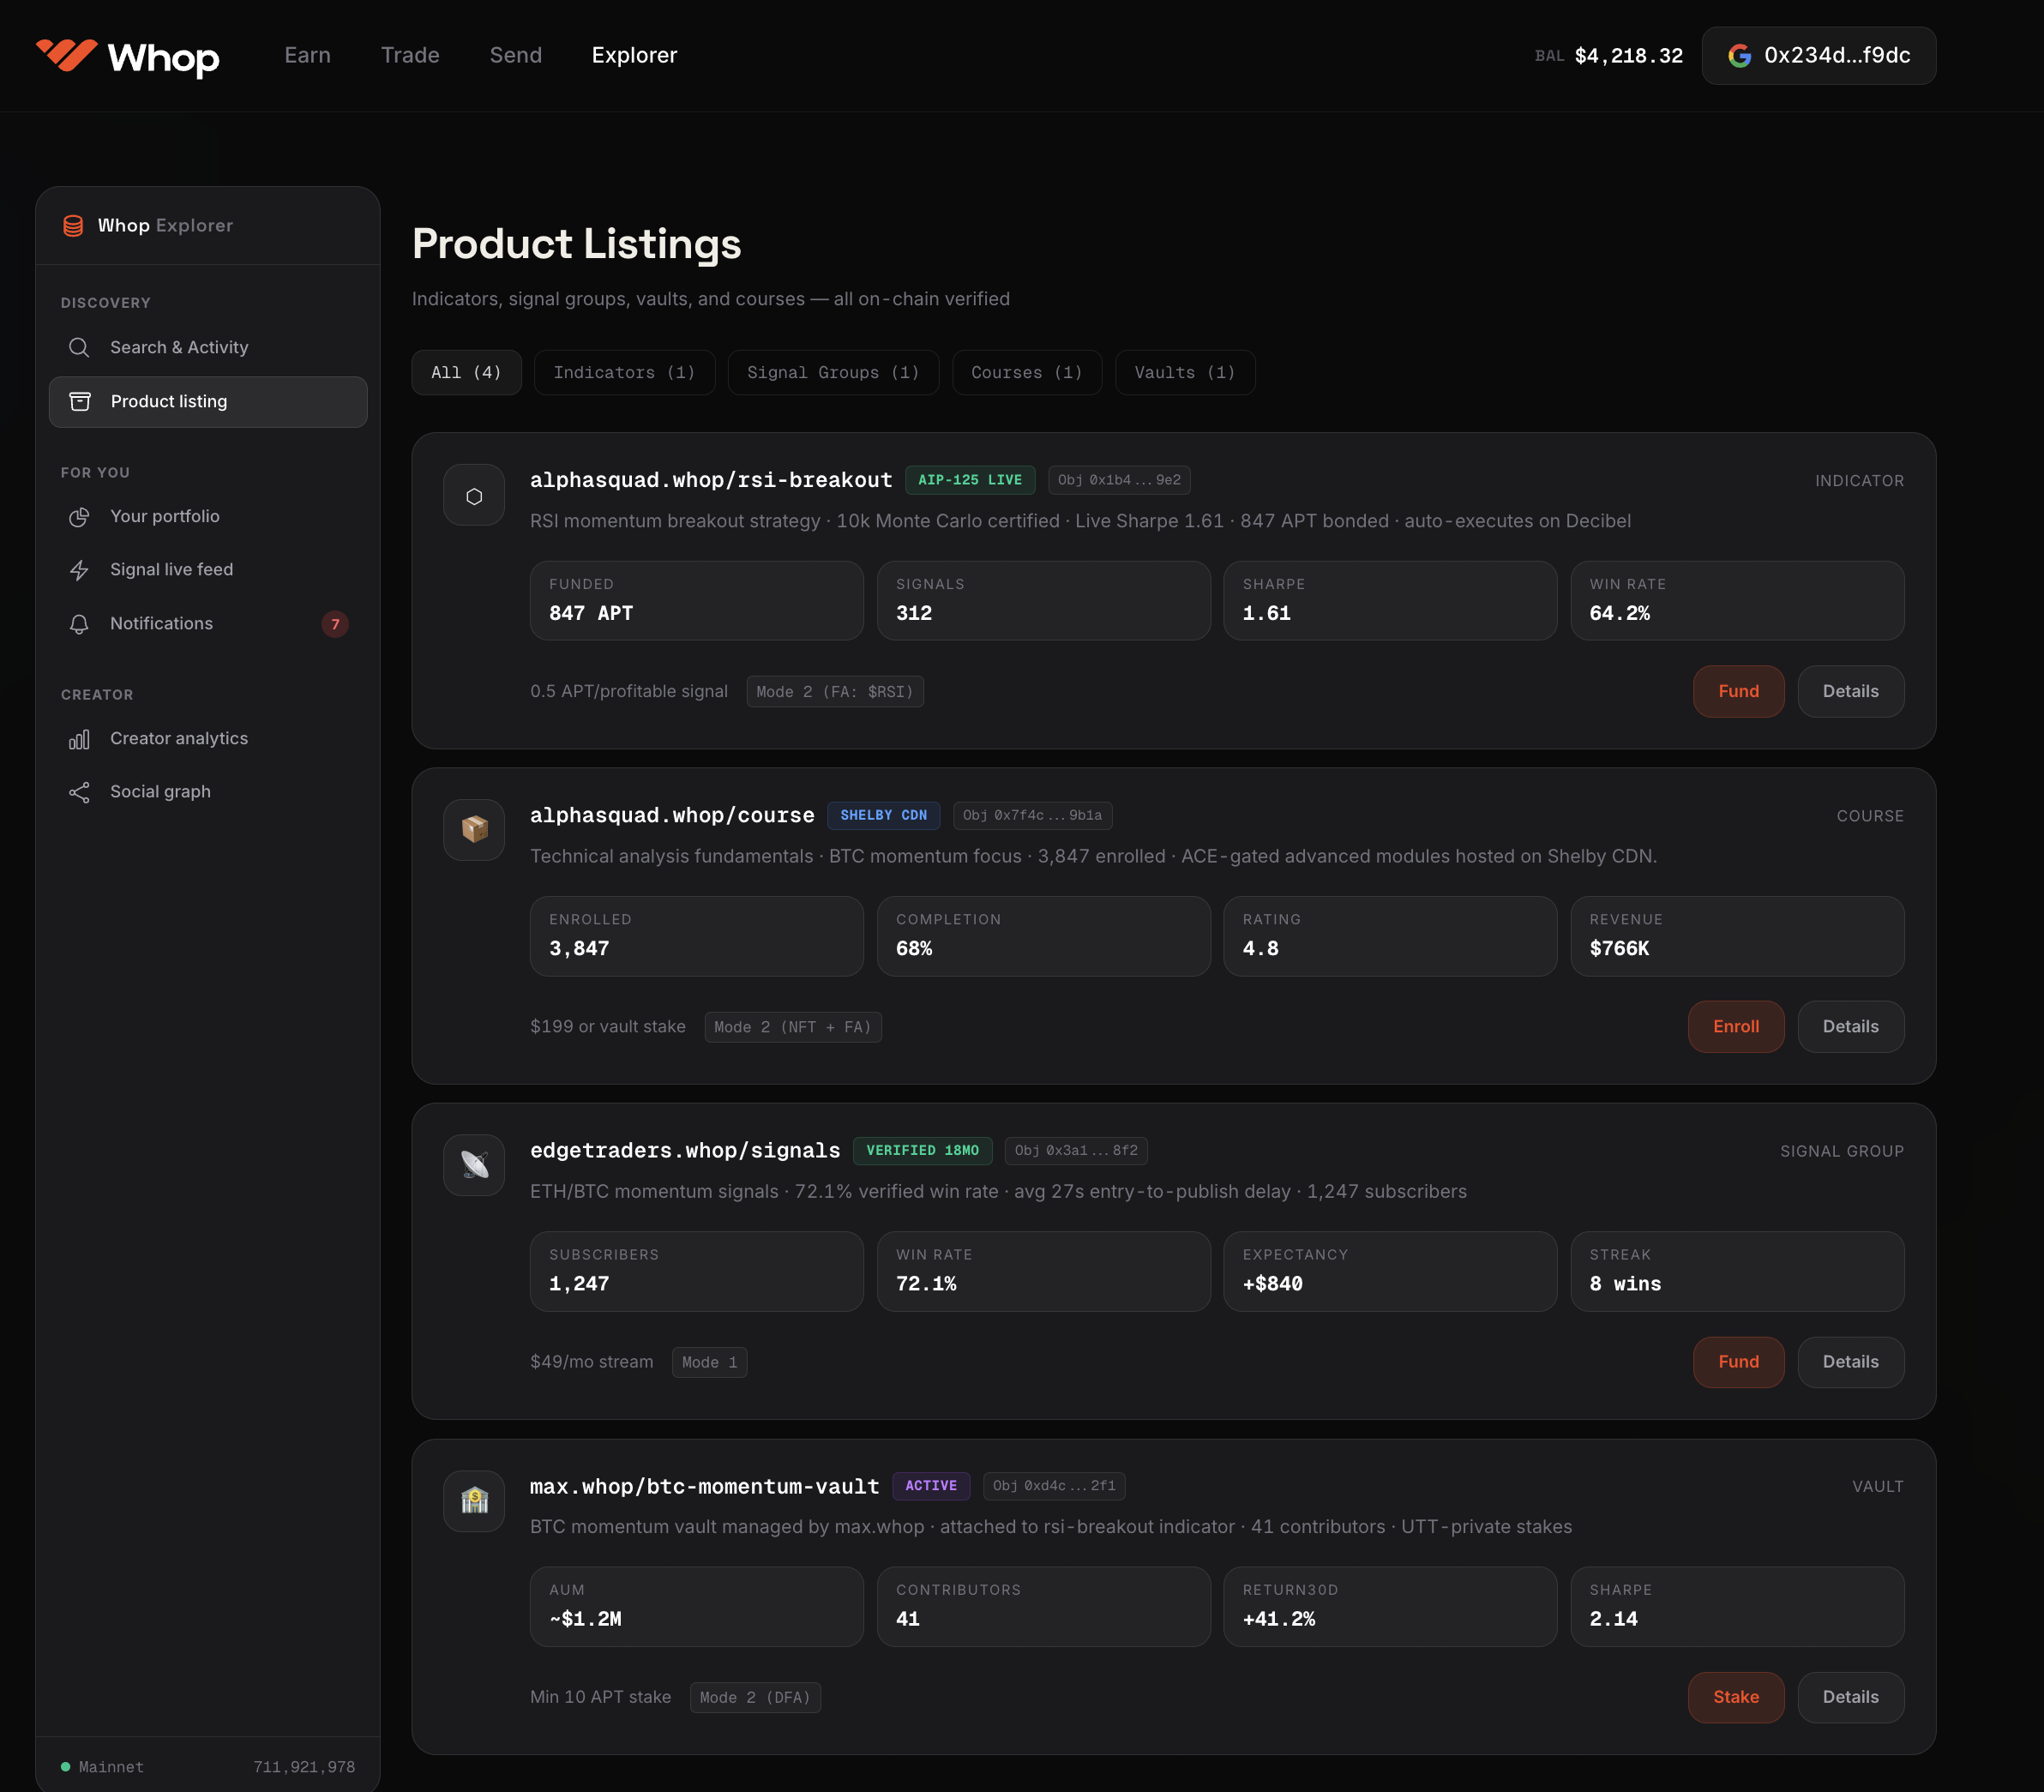Image resolution: width=2044 pixels, height=1792 pixels.
Task: Click the alphasquad.whop/rsi-breakout title
Action: click(711, 480)
